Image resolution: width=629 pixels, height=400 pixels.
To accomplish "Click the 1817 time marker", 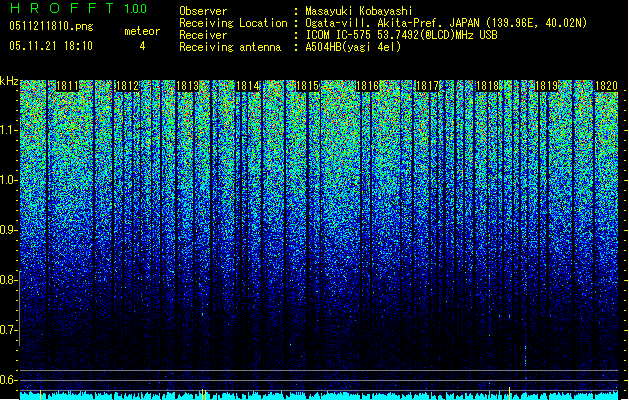I will pyautogui.click(x=428, y=86).
